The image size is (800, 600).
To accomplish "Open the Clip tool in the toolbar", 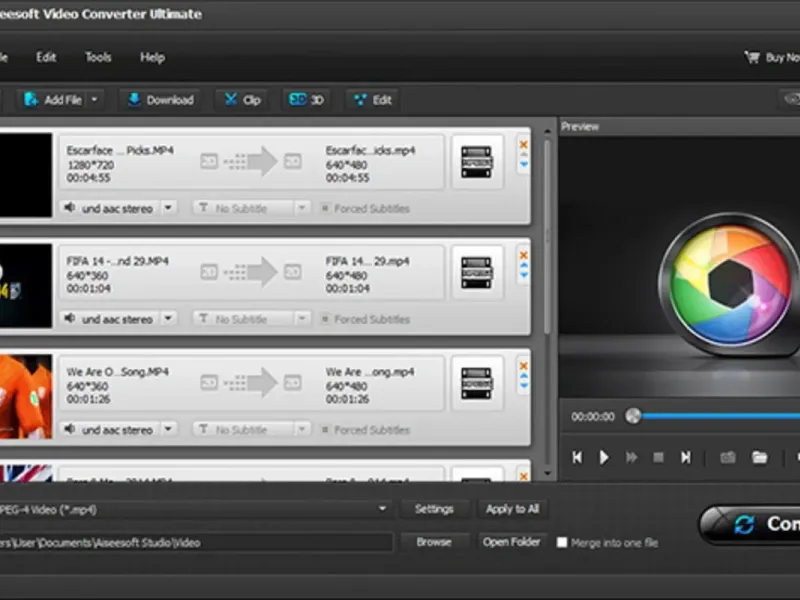I will (x=242, y=100).
